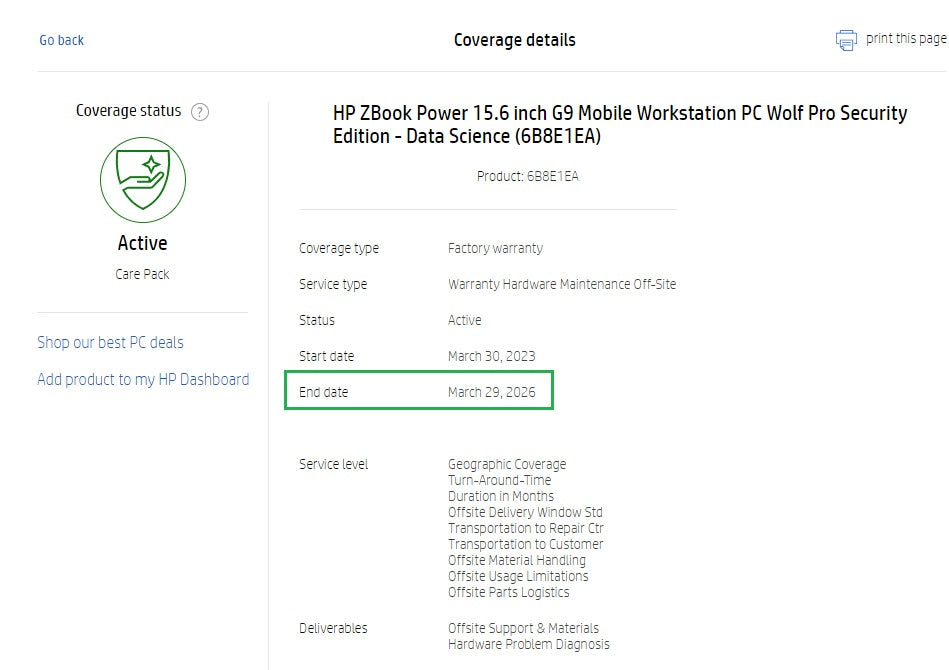Select 'Transportation to Repair Ctr' entry
Viewport: 949px width, 670px height.
tap(525, 528)
